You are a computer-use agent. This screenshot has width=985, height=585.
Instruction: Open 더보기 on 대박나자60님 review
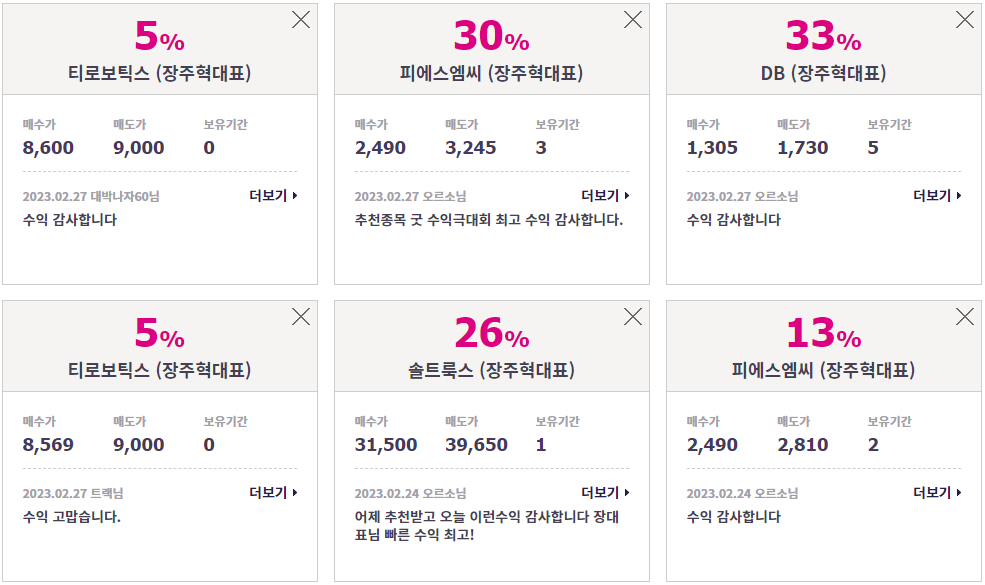[x=273, y=195]
